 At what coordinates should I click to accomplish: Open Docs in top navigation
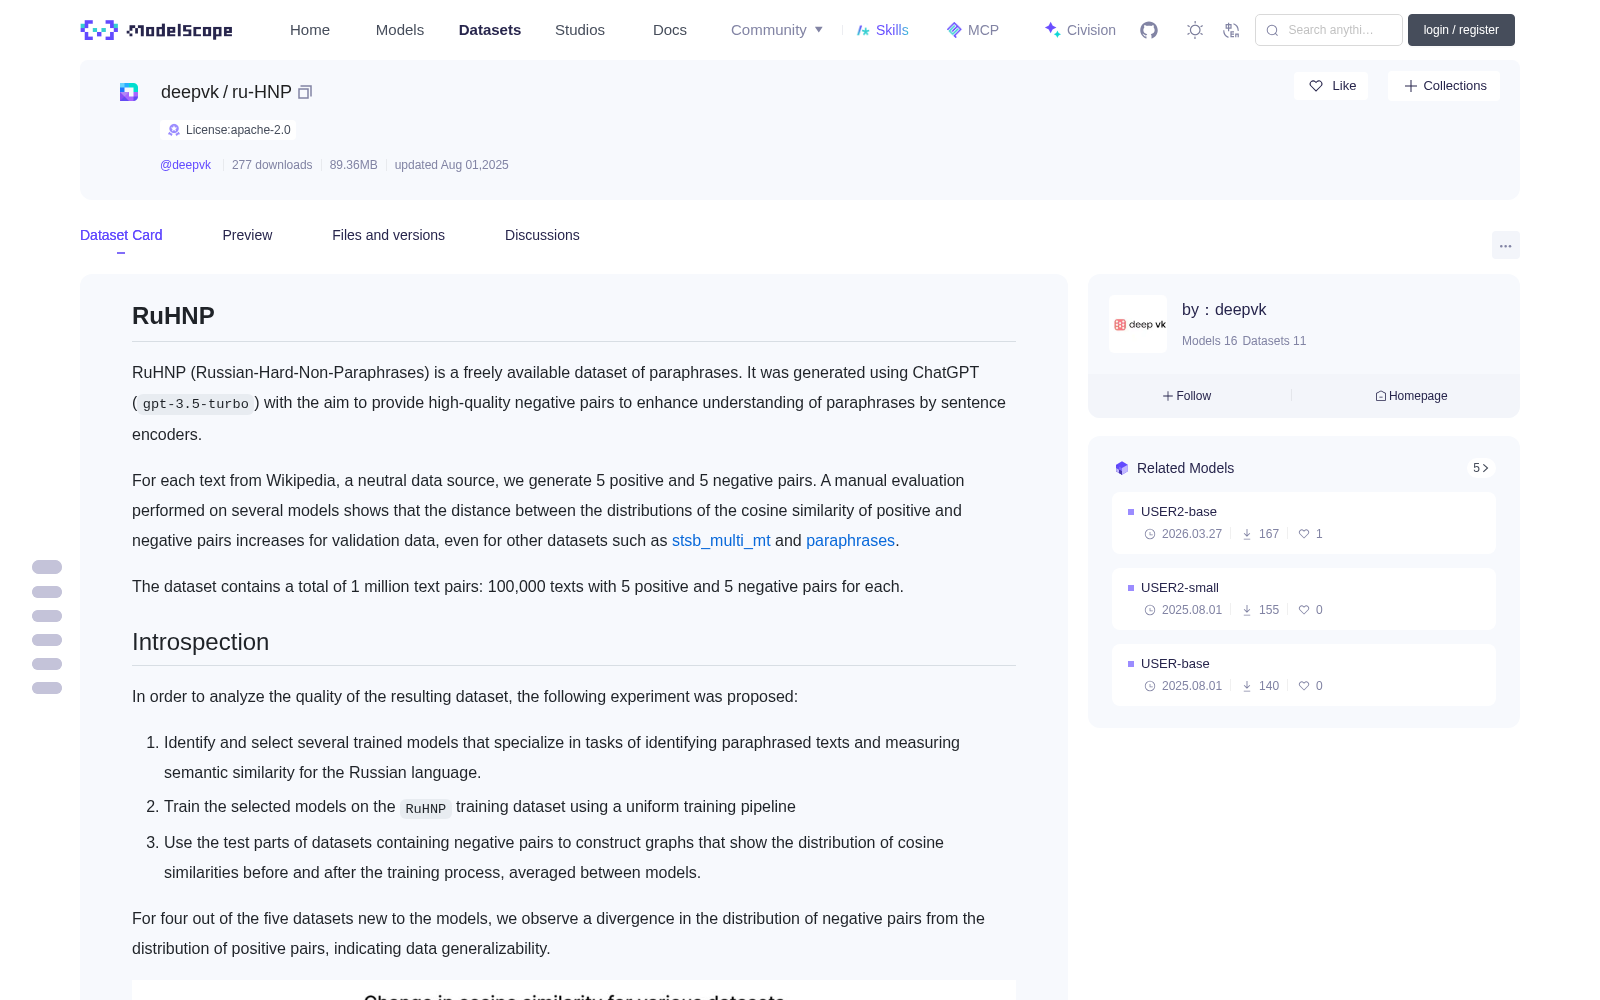670,30
